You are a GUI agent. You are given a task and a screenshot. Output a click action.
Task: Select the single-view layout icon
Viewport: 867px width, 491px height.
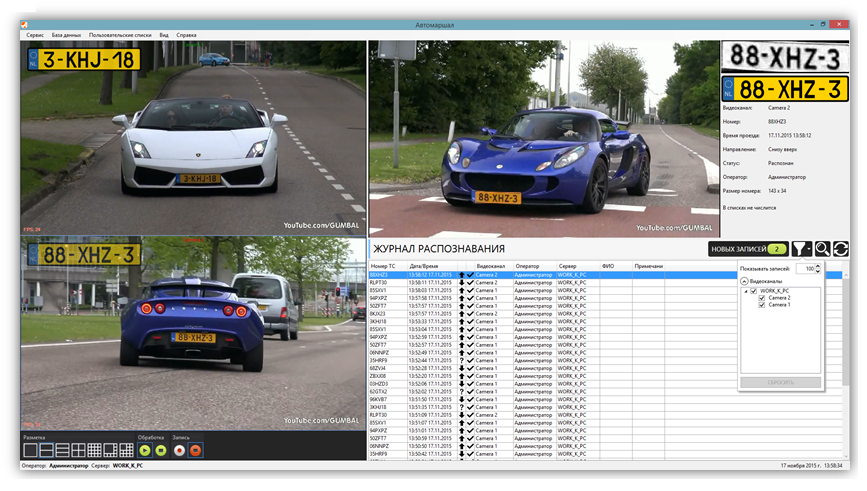point(29,450)
